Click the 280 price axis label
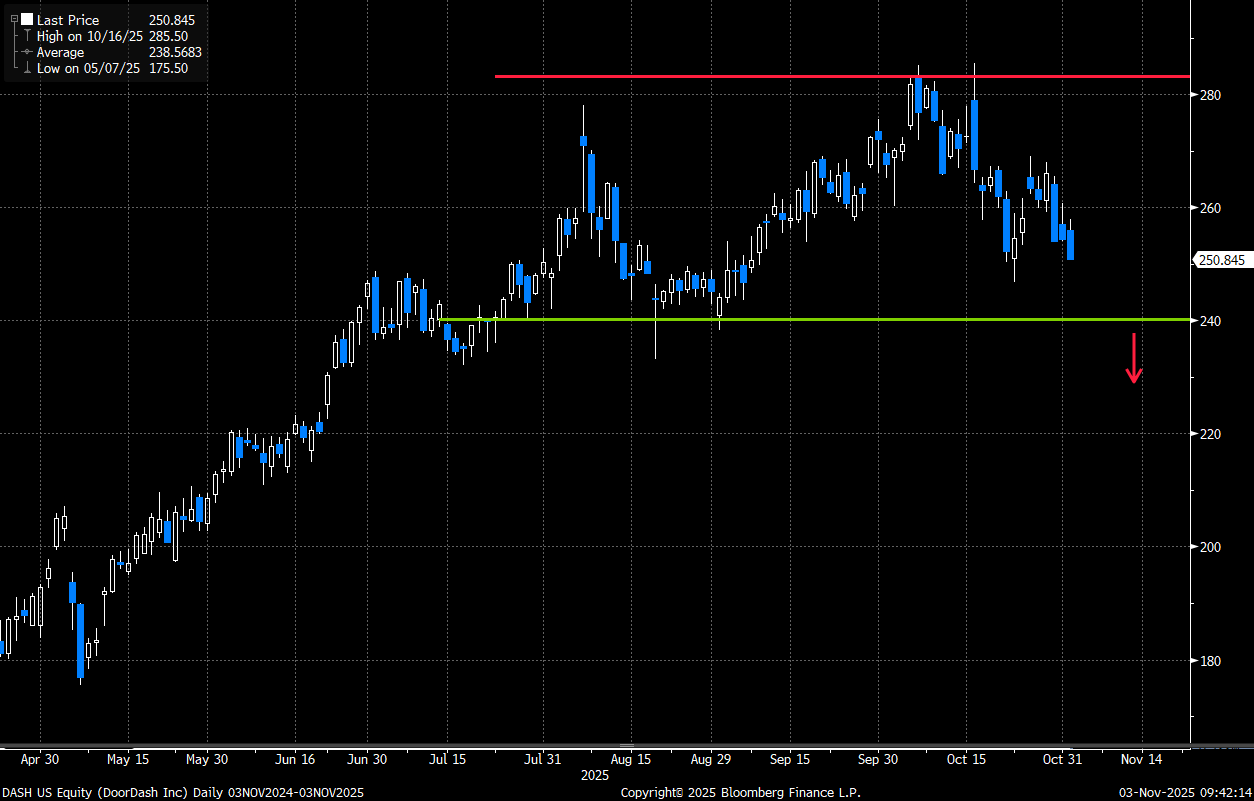The image size is (1254, 801). click(1210, 95)
